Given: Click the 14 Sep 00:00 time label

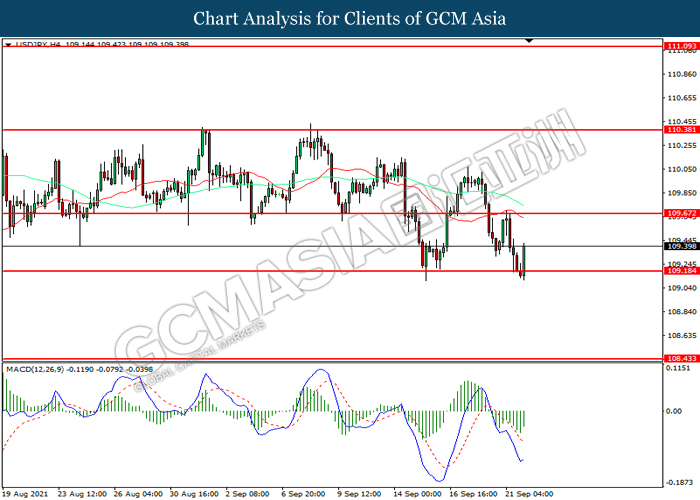Looking at the screenshot, I should tap(417, 494).
